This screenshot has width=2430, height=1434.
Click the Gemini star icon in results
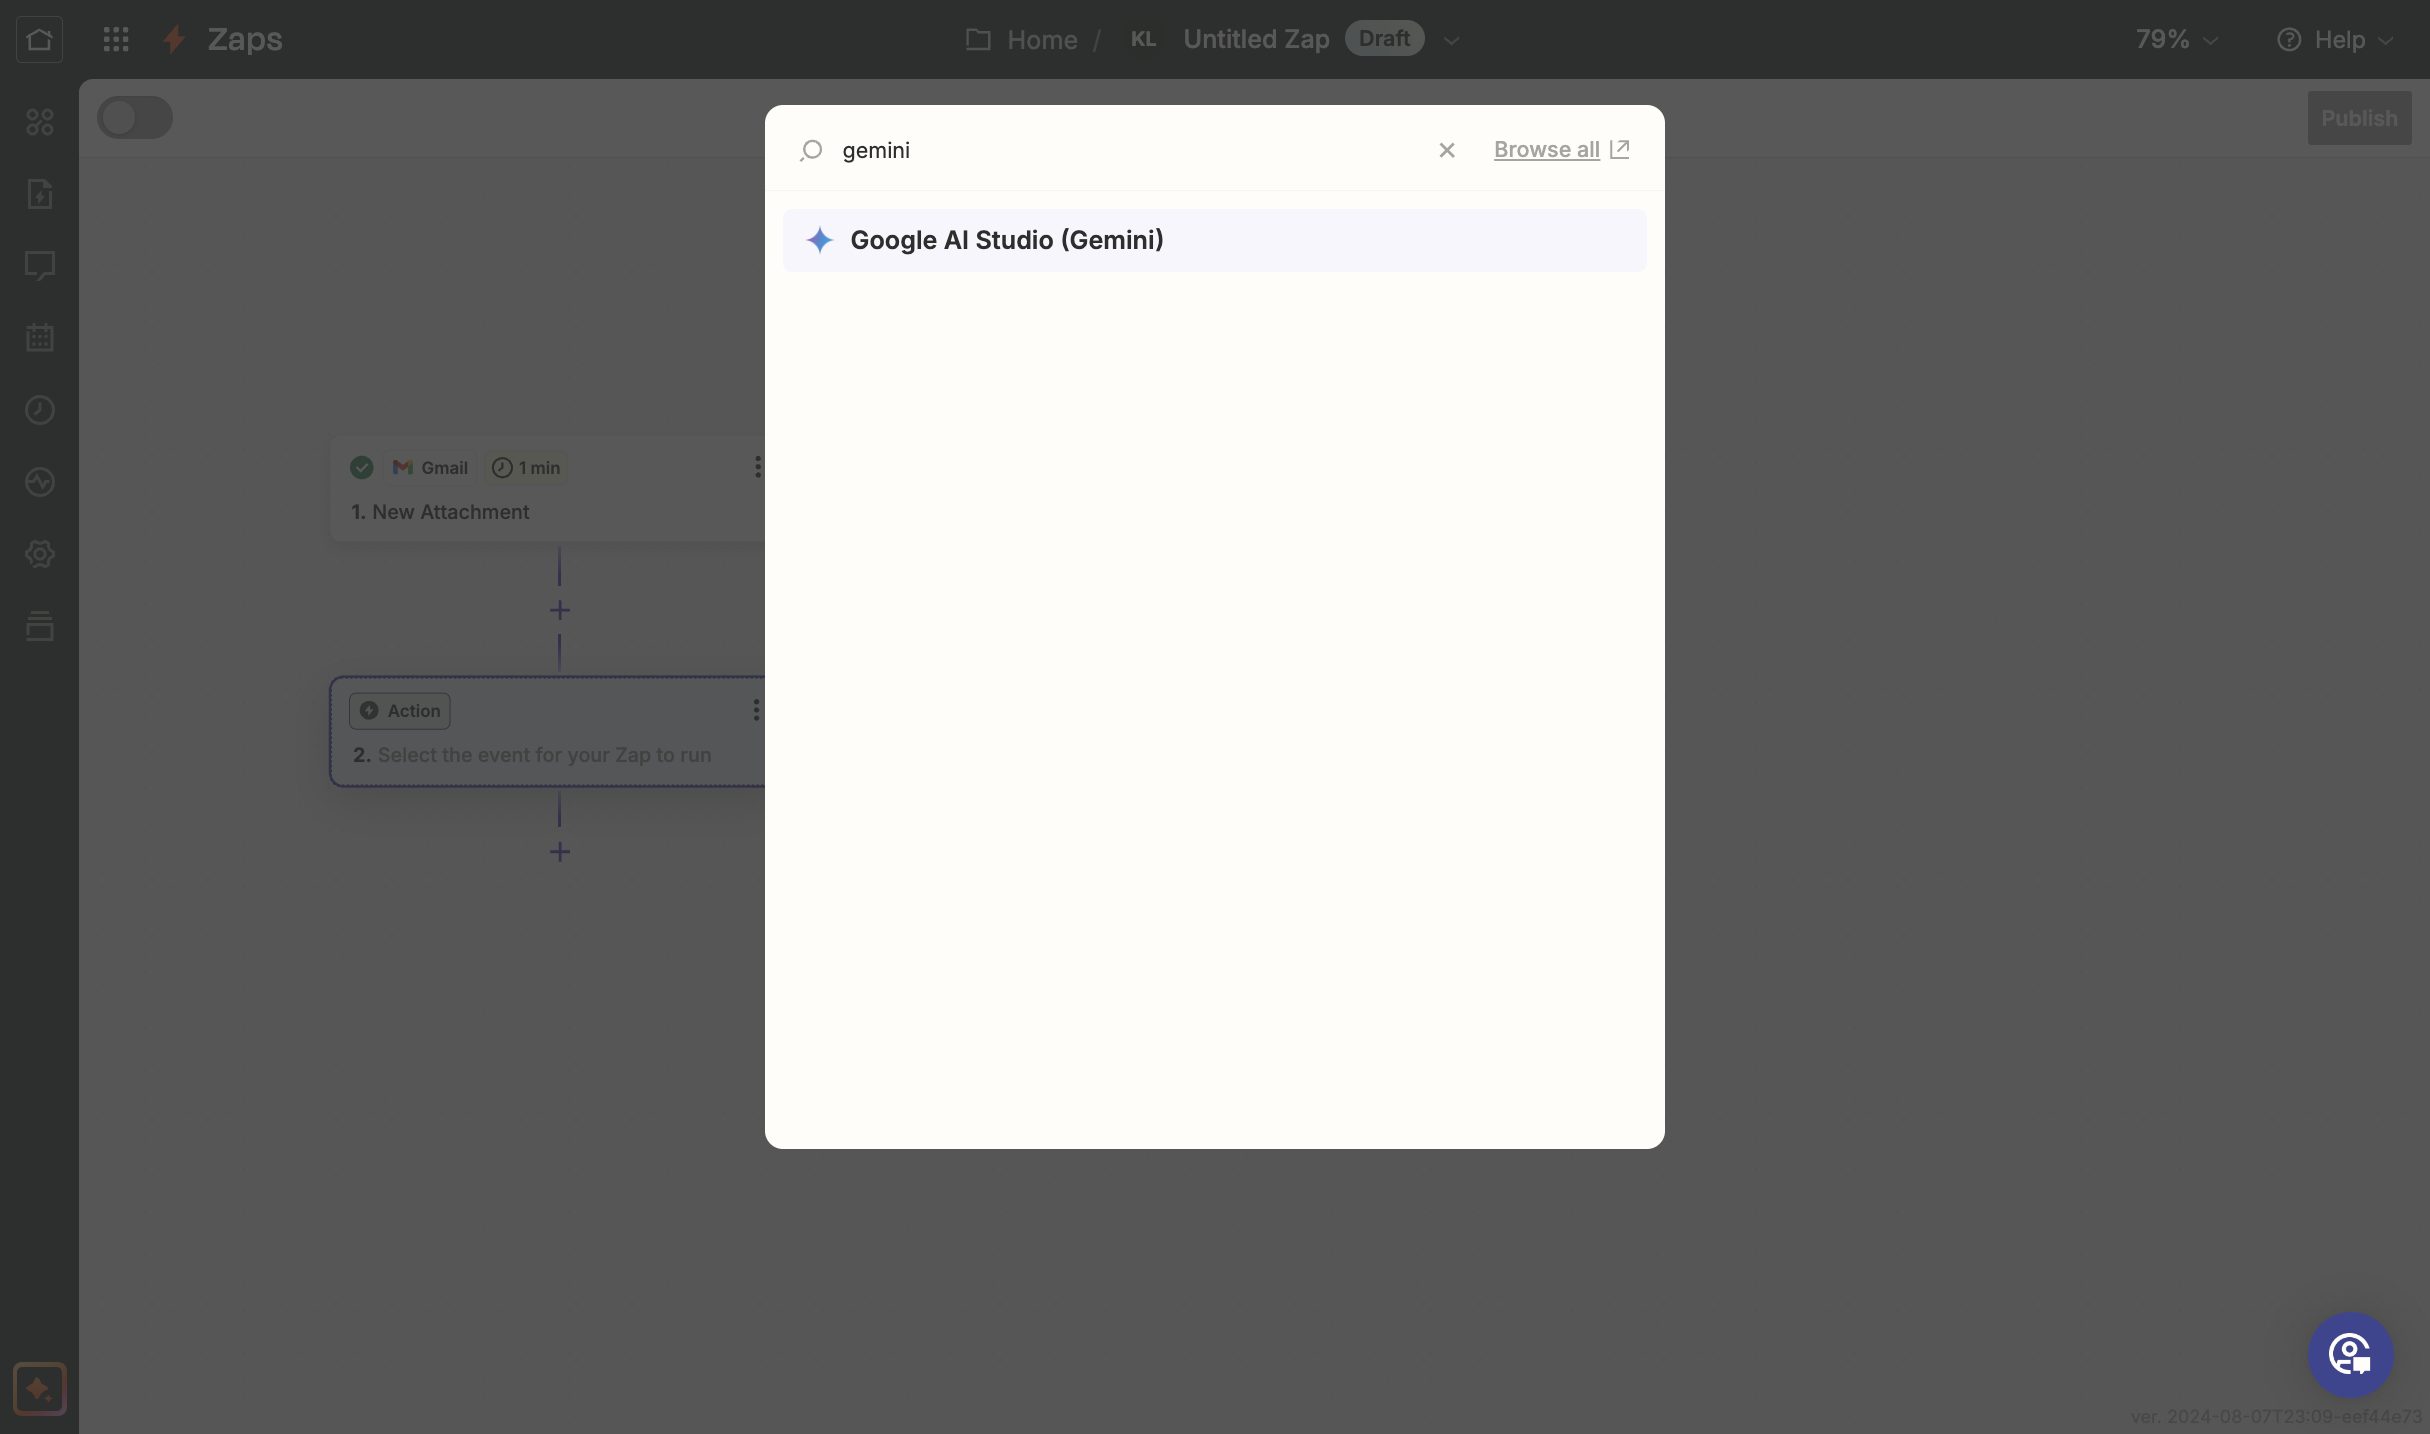[x=820, y=240]
